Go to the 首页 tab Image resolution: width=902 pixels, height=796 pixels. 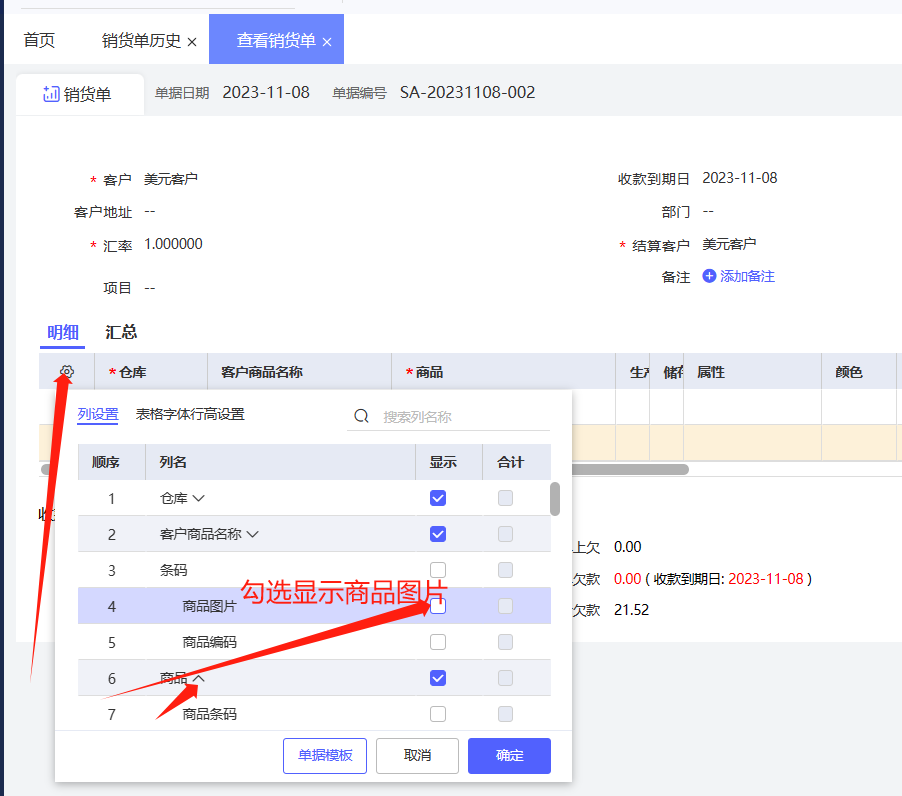[39, 41]
